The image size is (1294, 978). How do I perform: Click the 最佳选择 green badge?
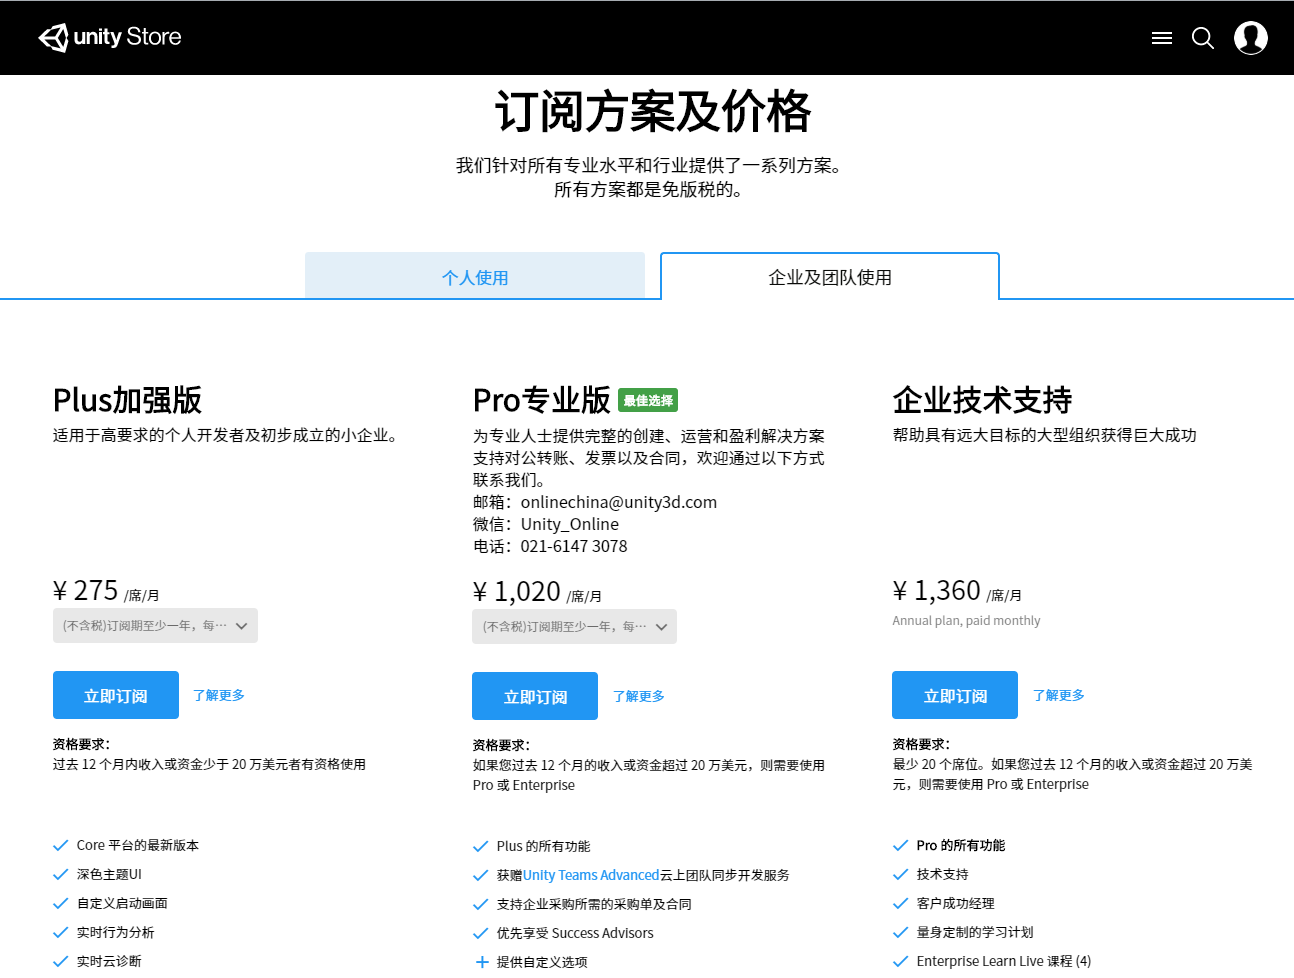(x=648, y=400)
